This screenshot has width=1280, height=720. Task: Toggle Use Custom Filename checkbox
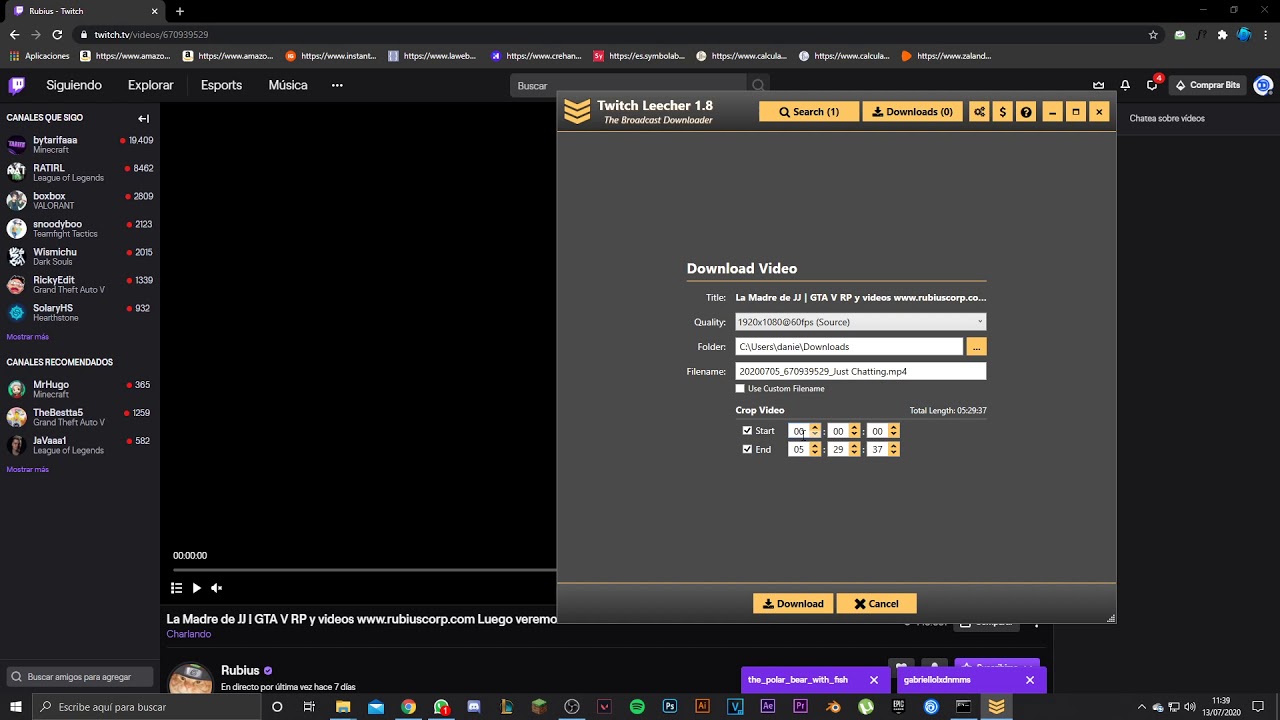tap(740, 388)
